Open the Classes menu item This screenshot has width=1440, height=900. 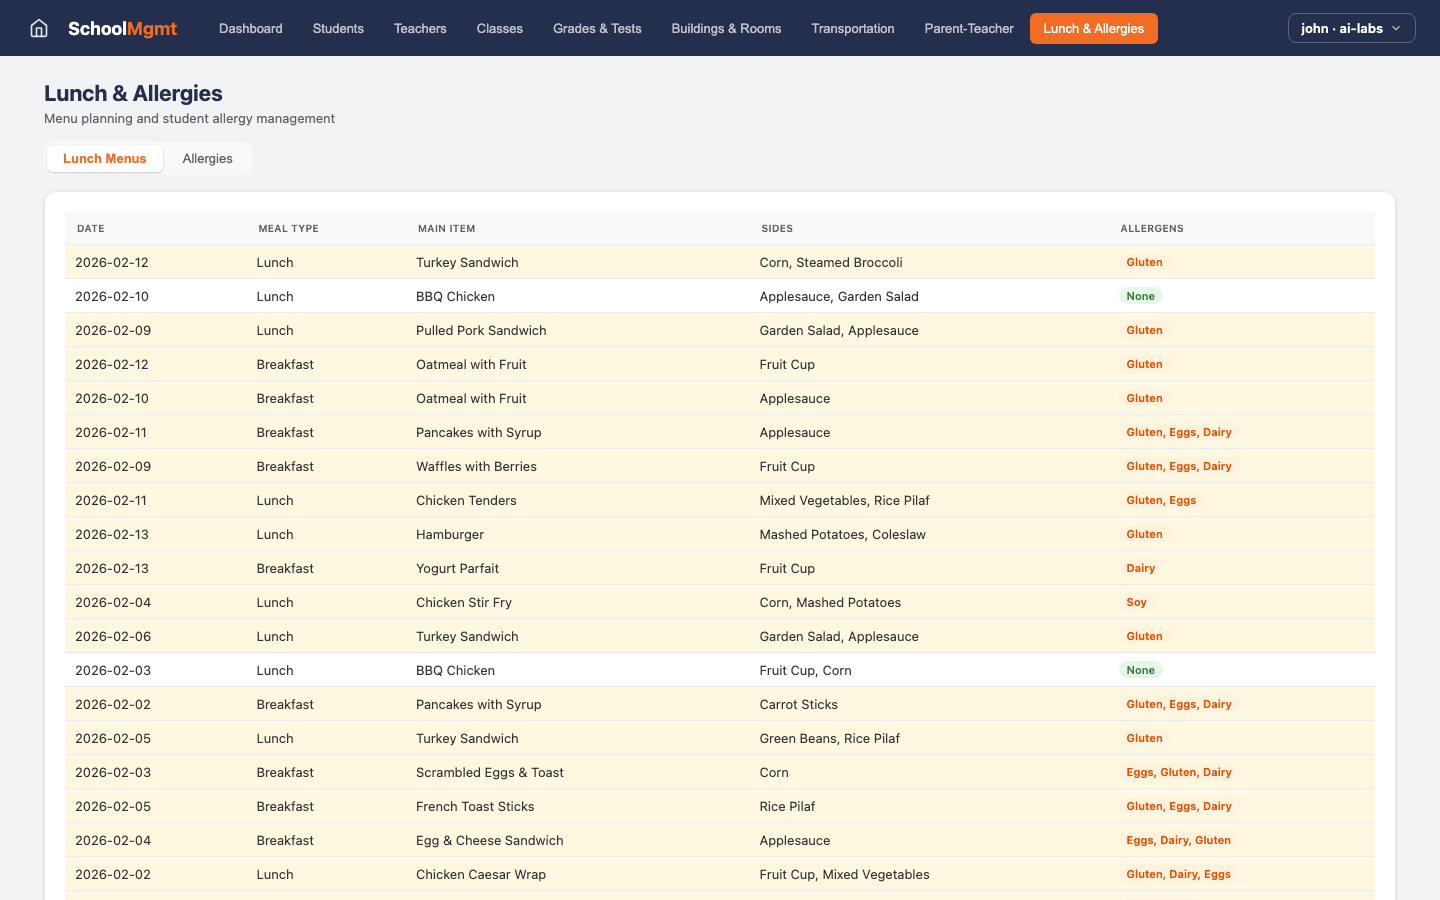(x=499, y=28)
